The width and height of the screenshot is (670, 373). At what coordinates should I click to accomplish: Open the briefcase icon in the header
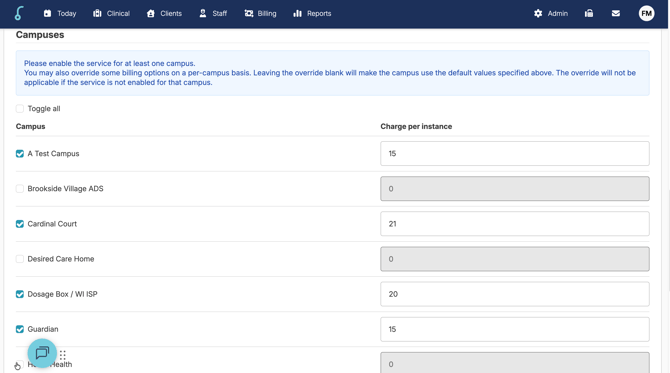[x=589, y=13]
